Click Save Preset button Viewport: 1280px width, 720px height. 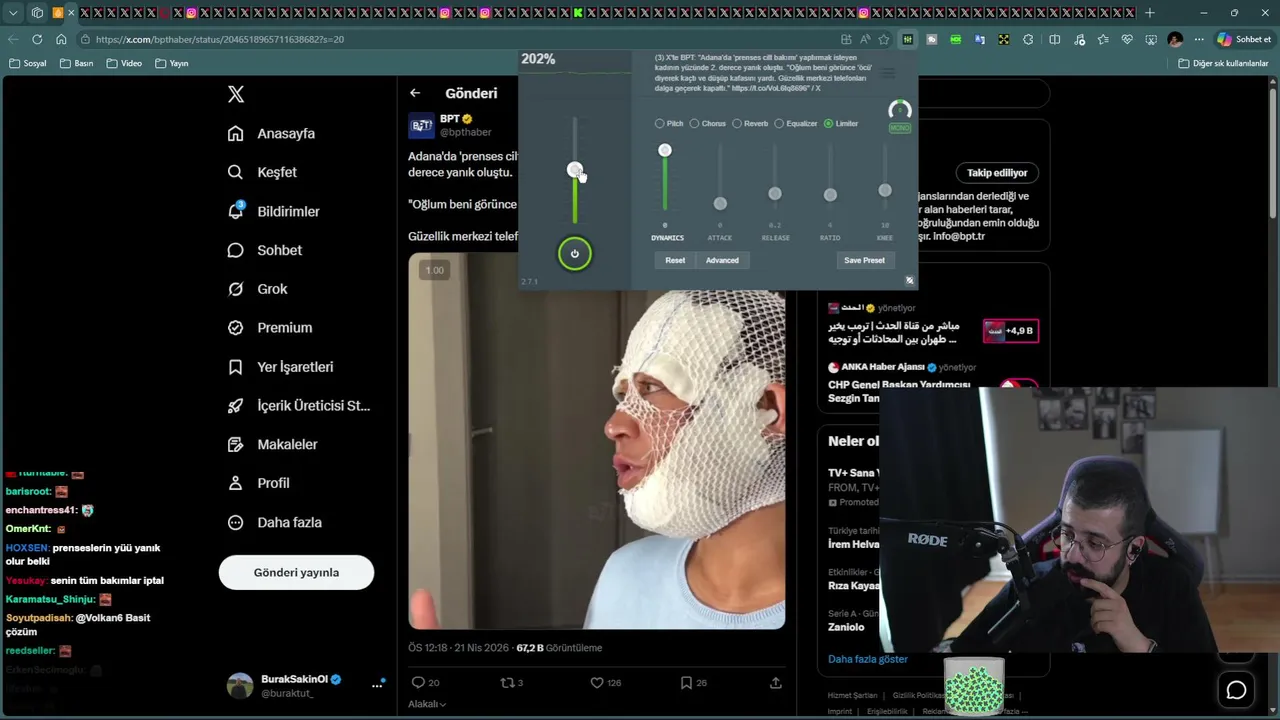(x=864, y=260)
